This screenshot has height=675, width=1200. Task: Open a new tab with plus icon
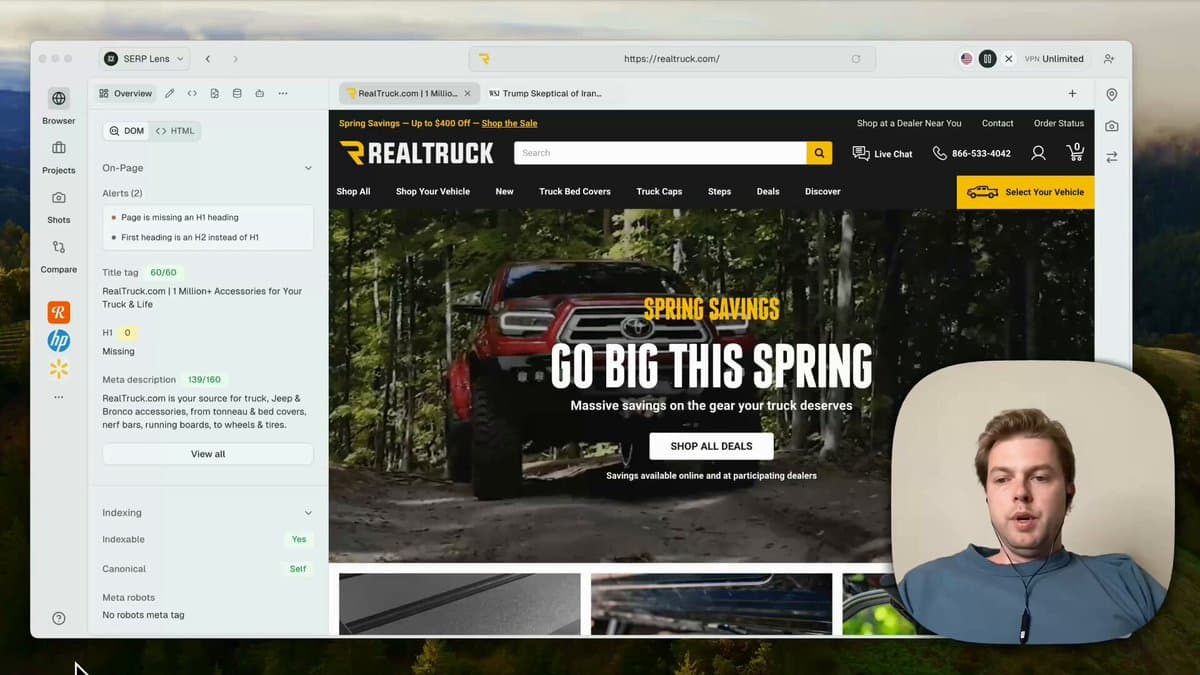[1073, 93]
